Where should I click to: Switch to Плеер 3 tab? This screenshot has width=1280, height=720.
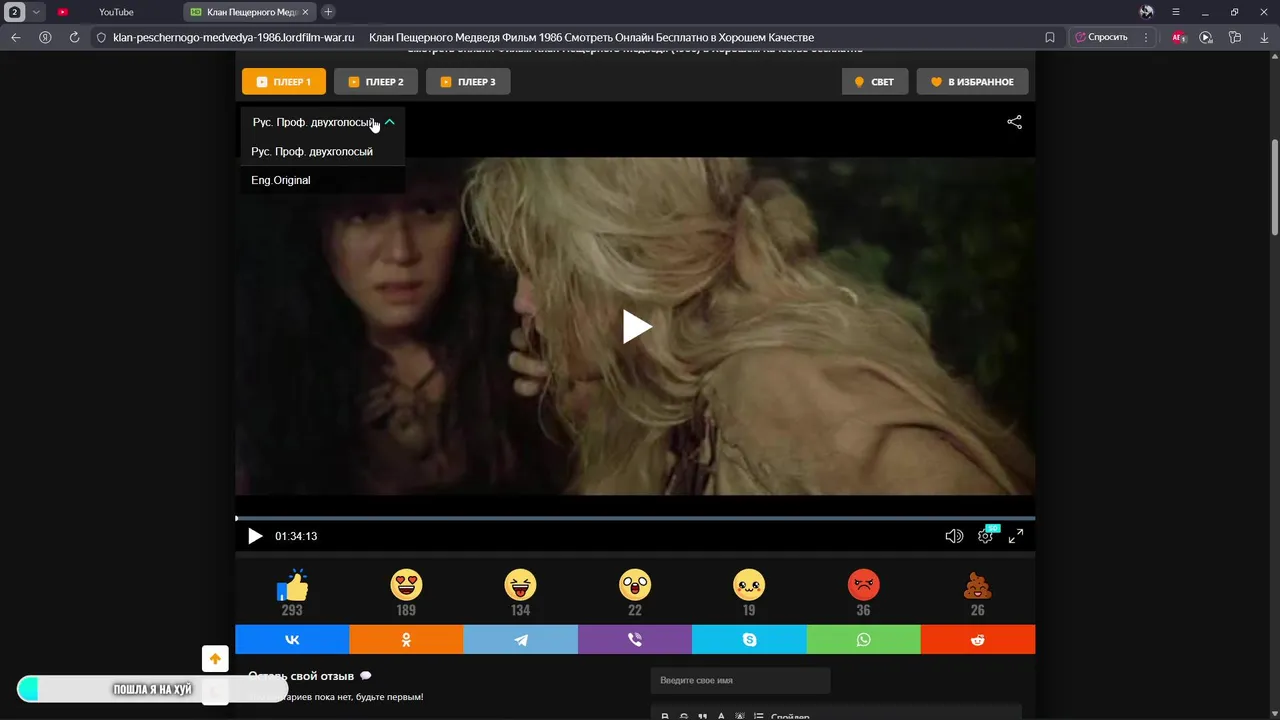pyautogui.click(x=468, y=82)
